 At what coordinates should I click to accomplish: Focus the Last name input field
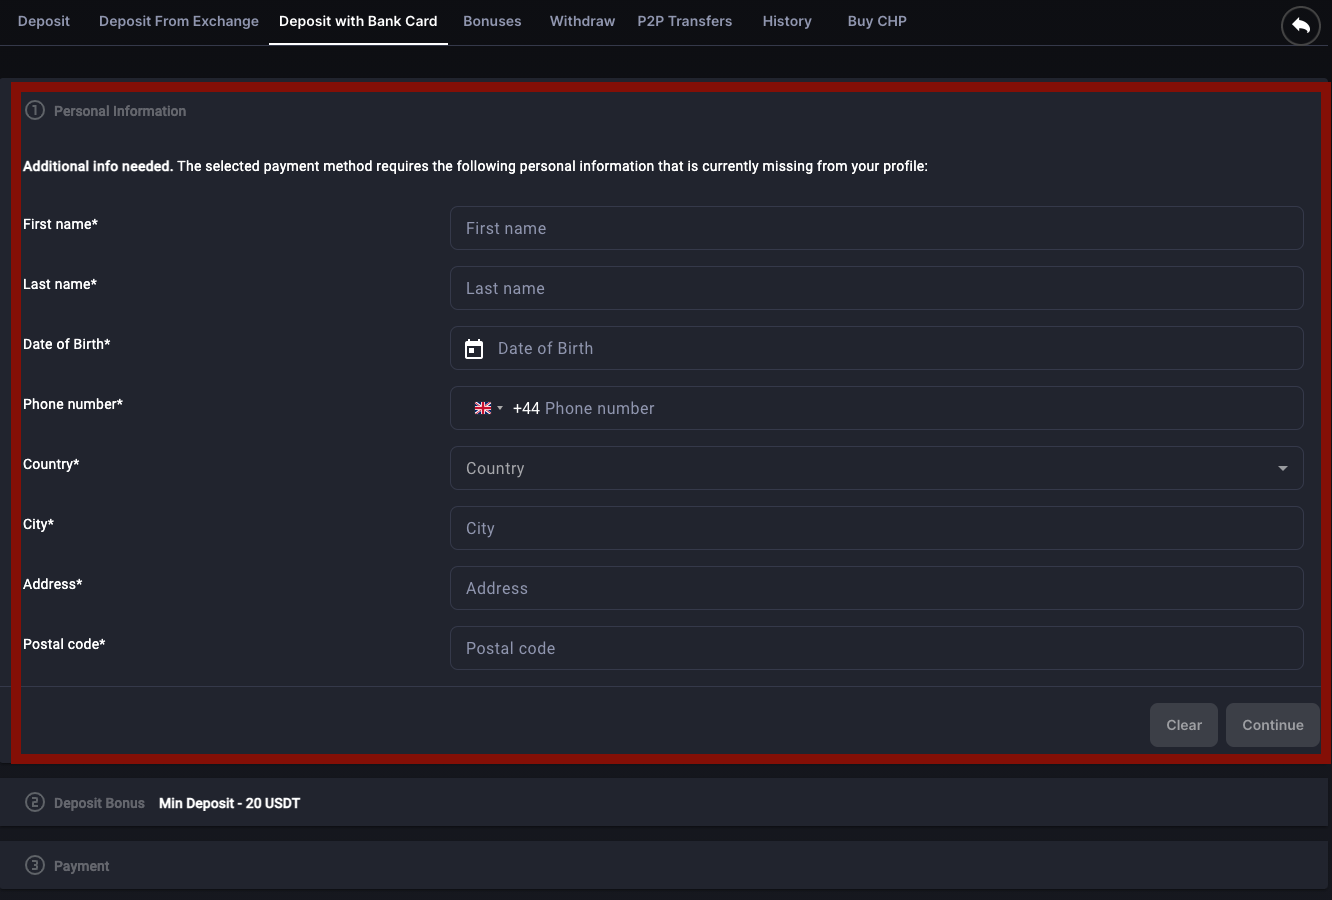[x=877, y=288]
